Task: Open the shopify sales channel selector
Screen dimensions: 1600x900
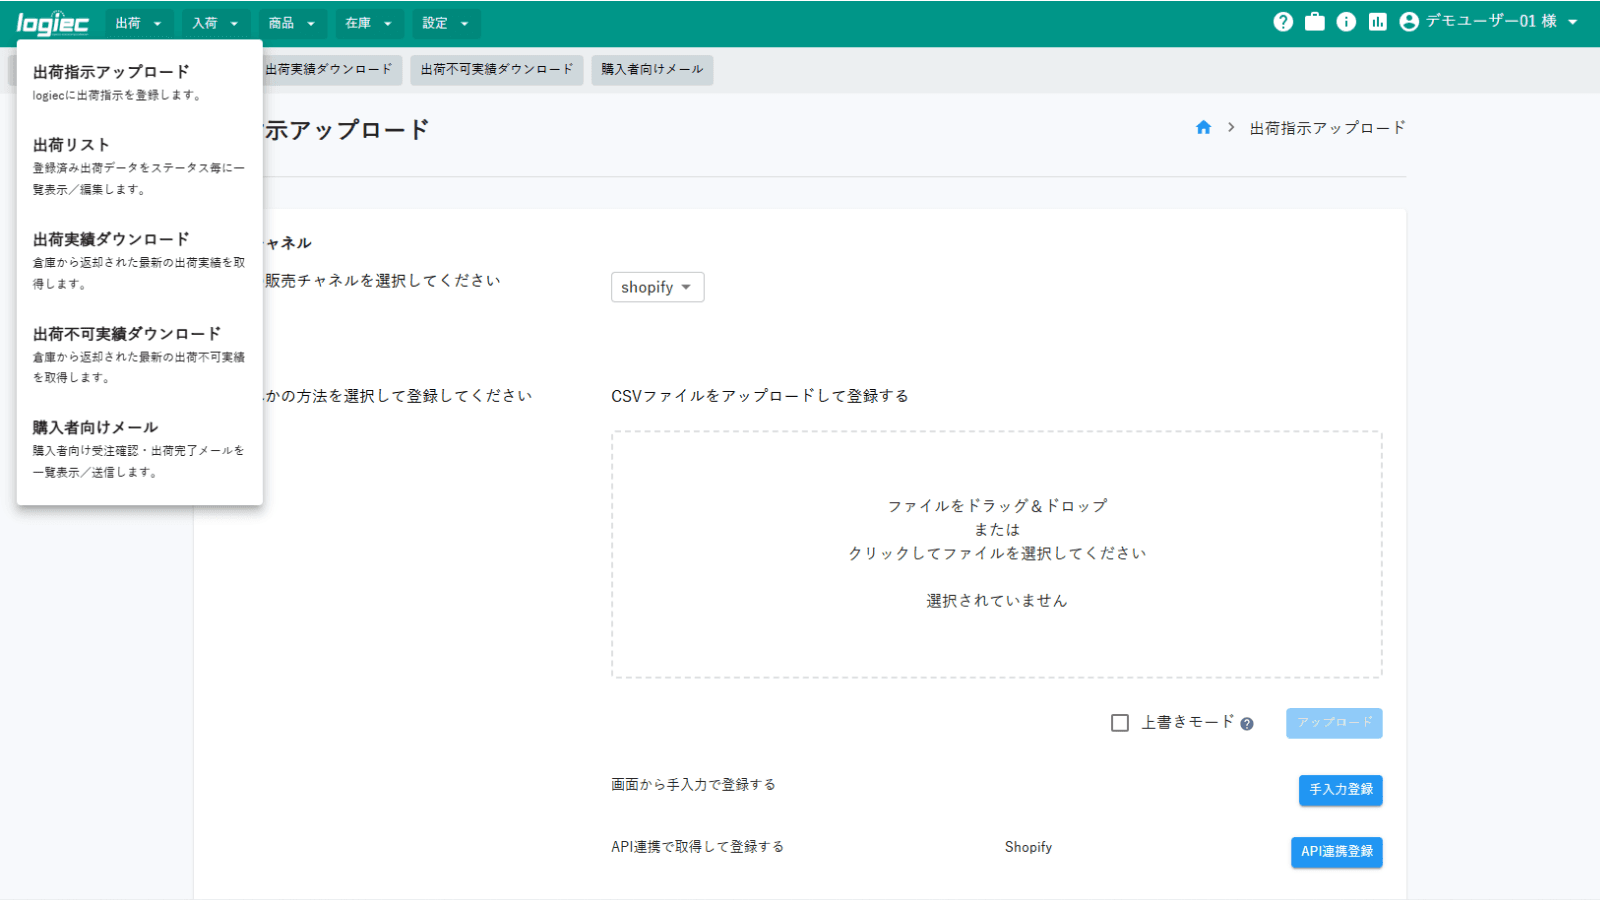Action: 657,287
